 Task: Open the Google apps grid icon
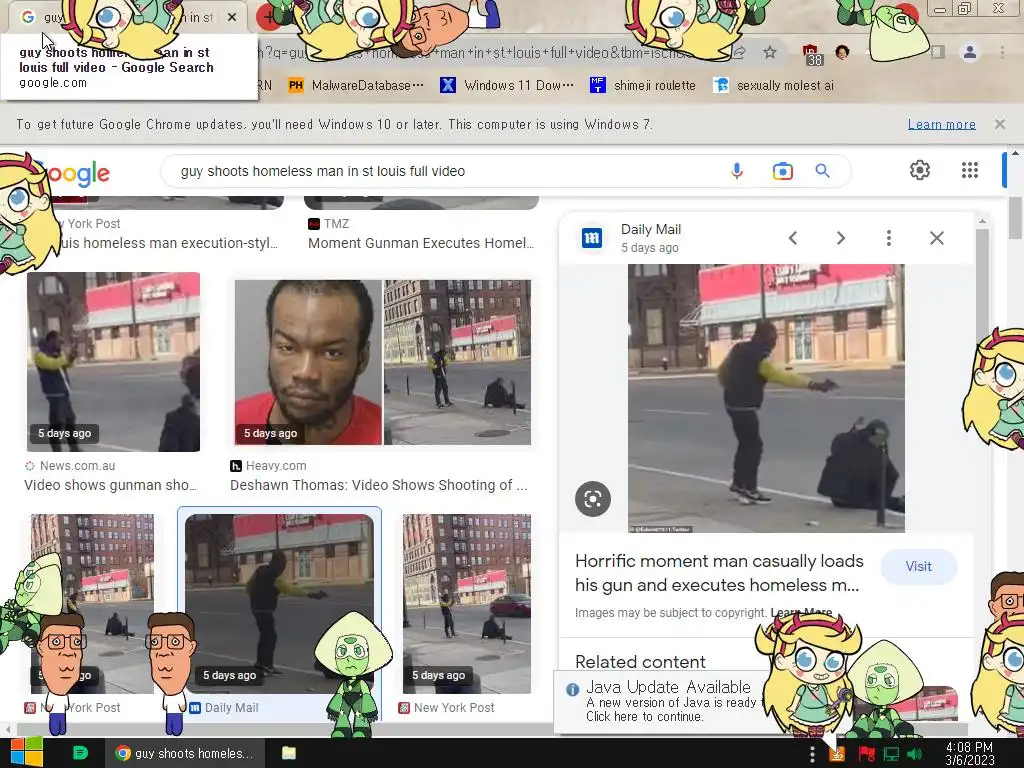click(x=970, y=170)
